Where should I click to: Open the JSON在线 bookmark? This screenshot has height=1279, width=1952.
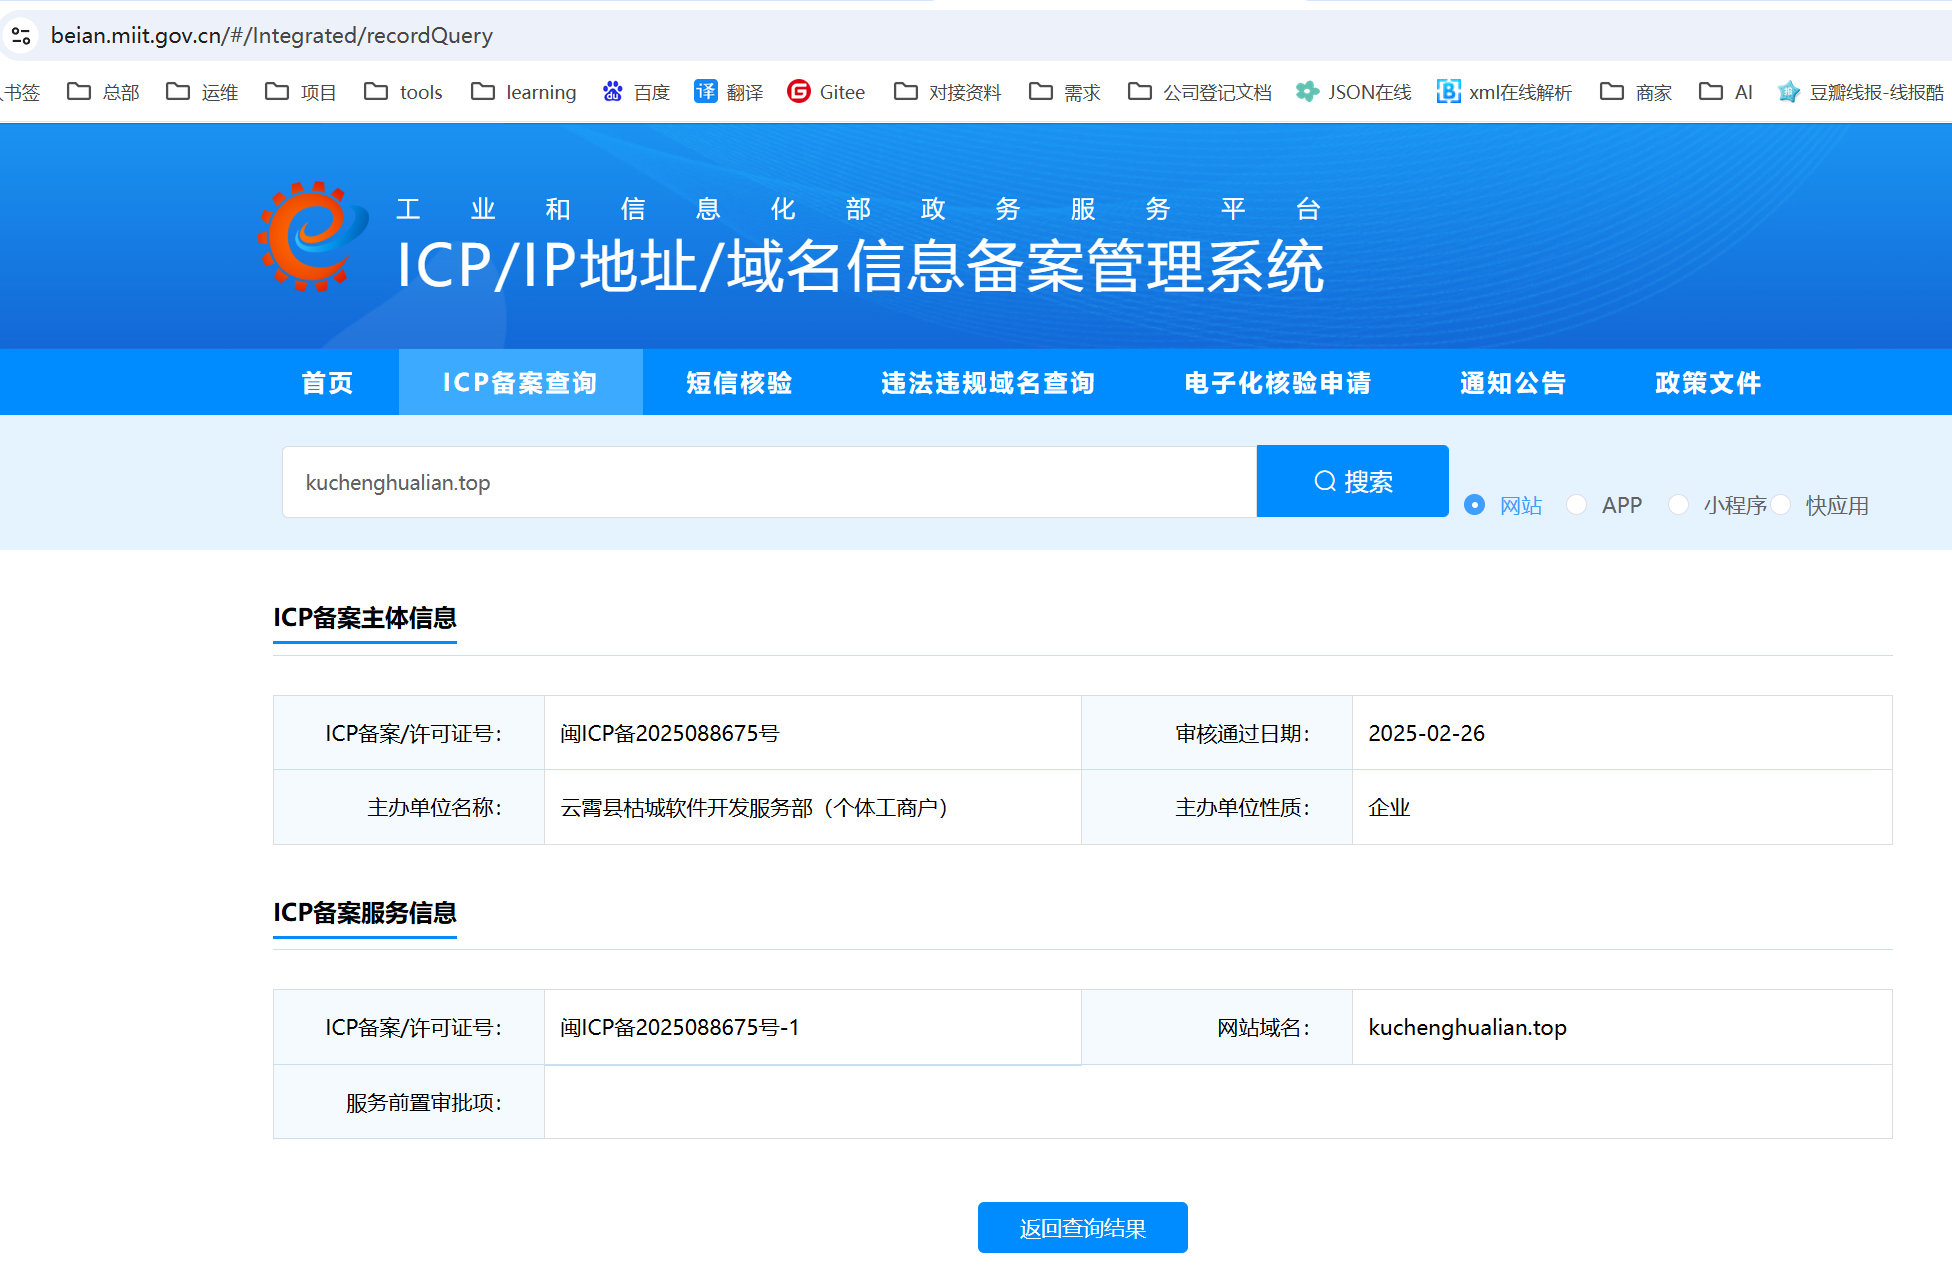[x=1353, y=92]
